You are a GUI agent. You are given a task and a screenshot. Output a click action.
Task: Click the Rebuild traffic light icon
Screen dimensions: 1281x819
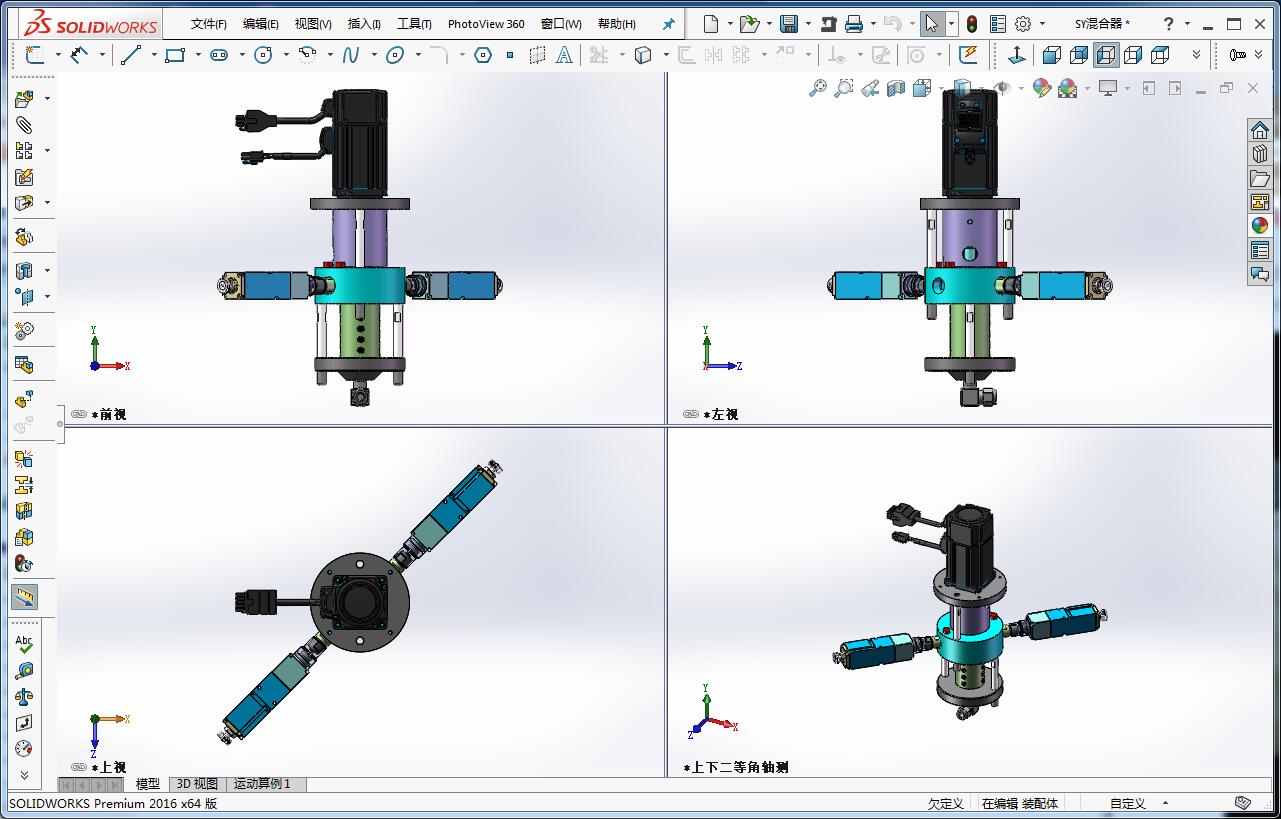pos(971,24)
